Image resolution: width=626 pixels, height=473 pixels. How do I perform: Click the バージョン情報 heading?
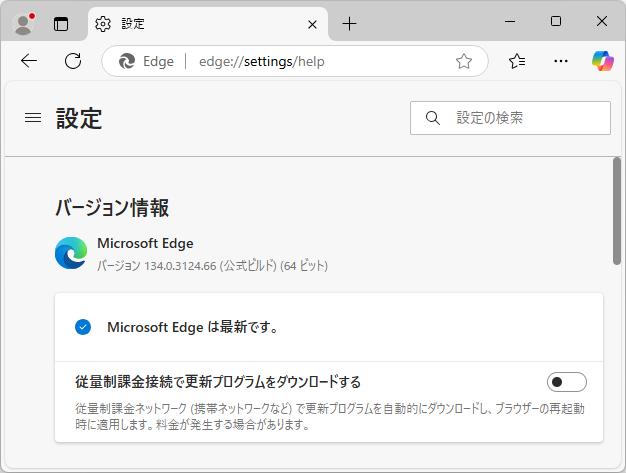pos(112,208)
